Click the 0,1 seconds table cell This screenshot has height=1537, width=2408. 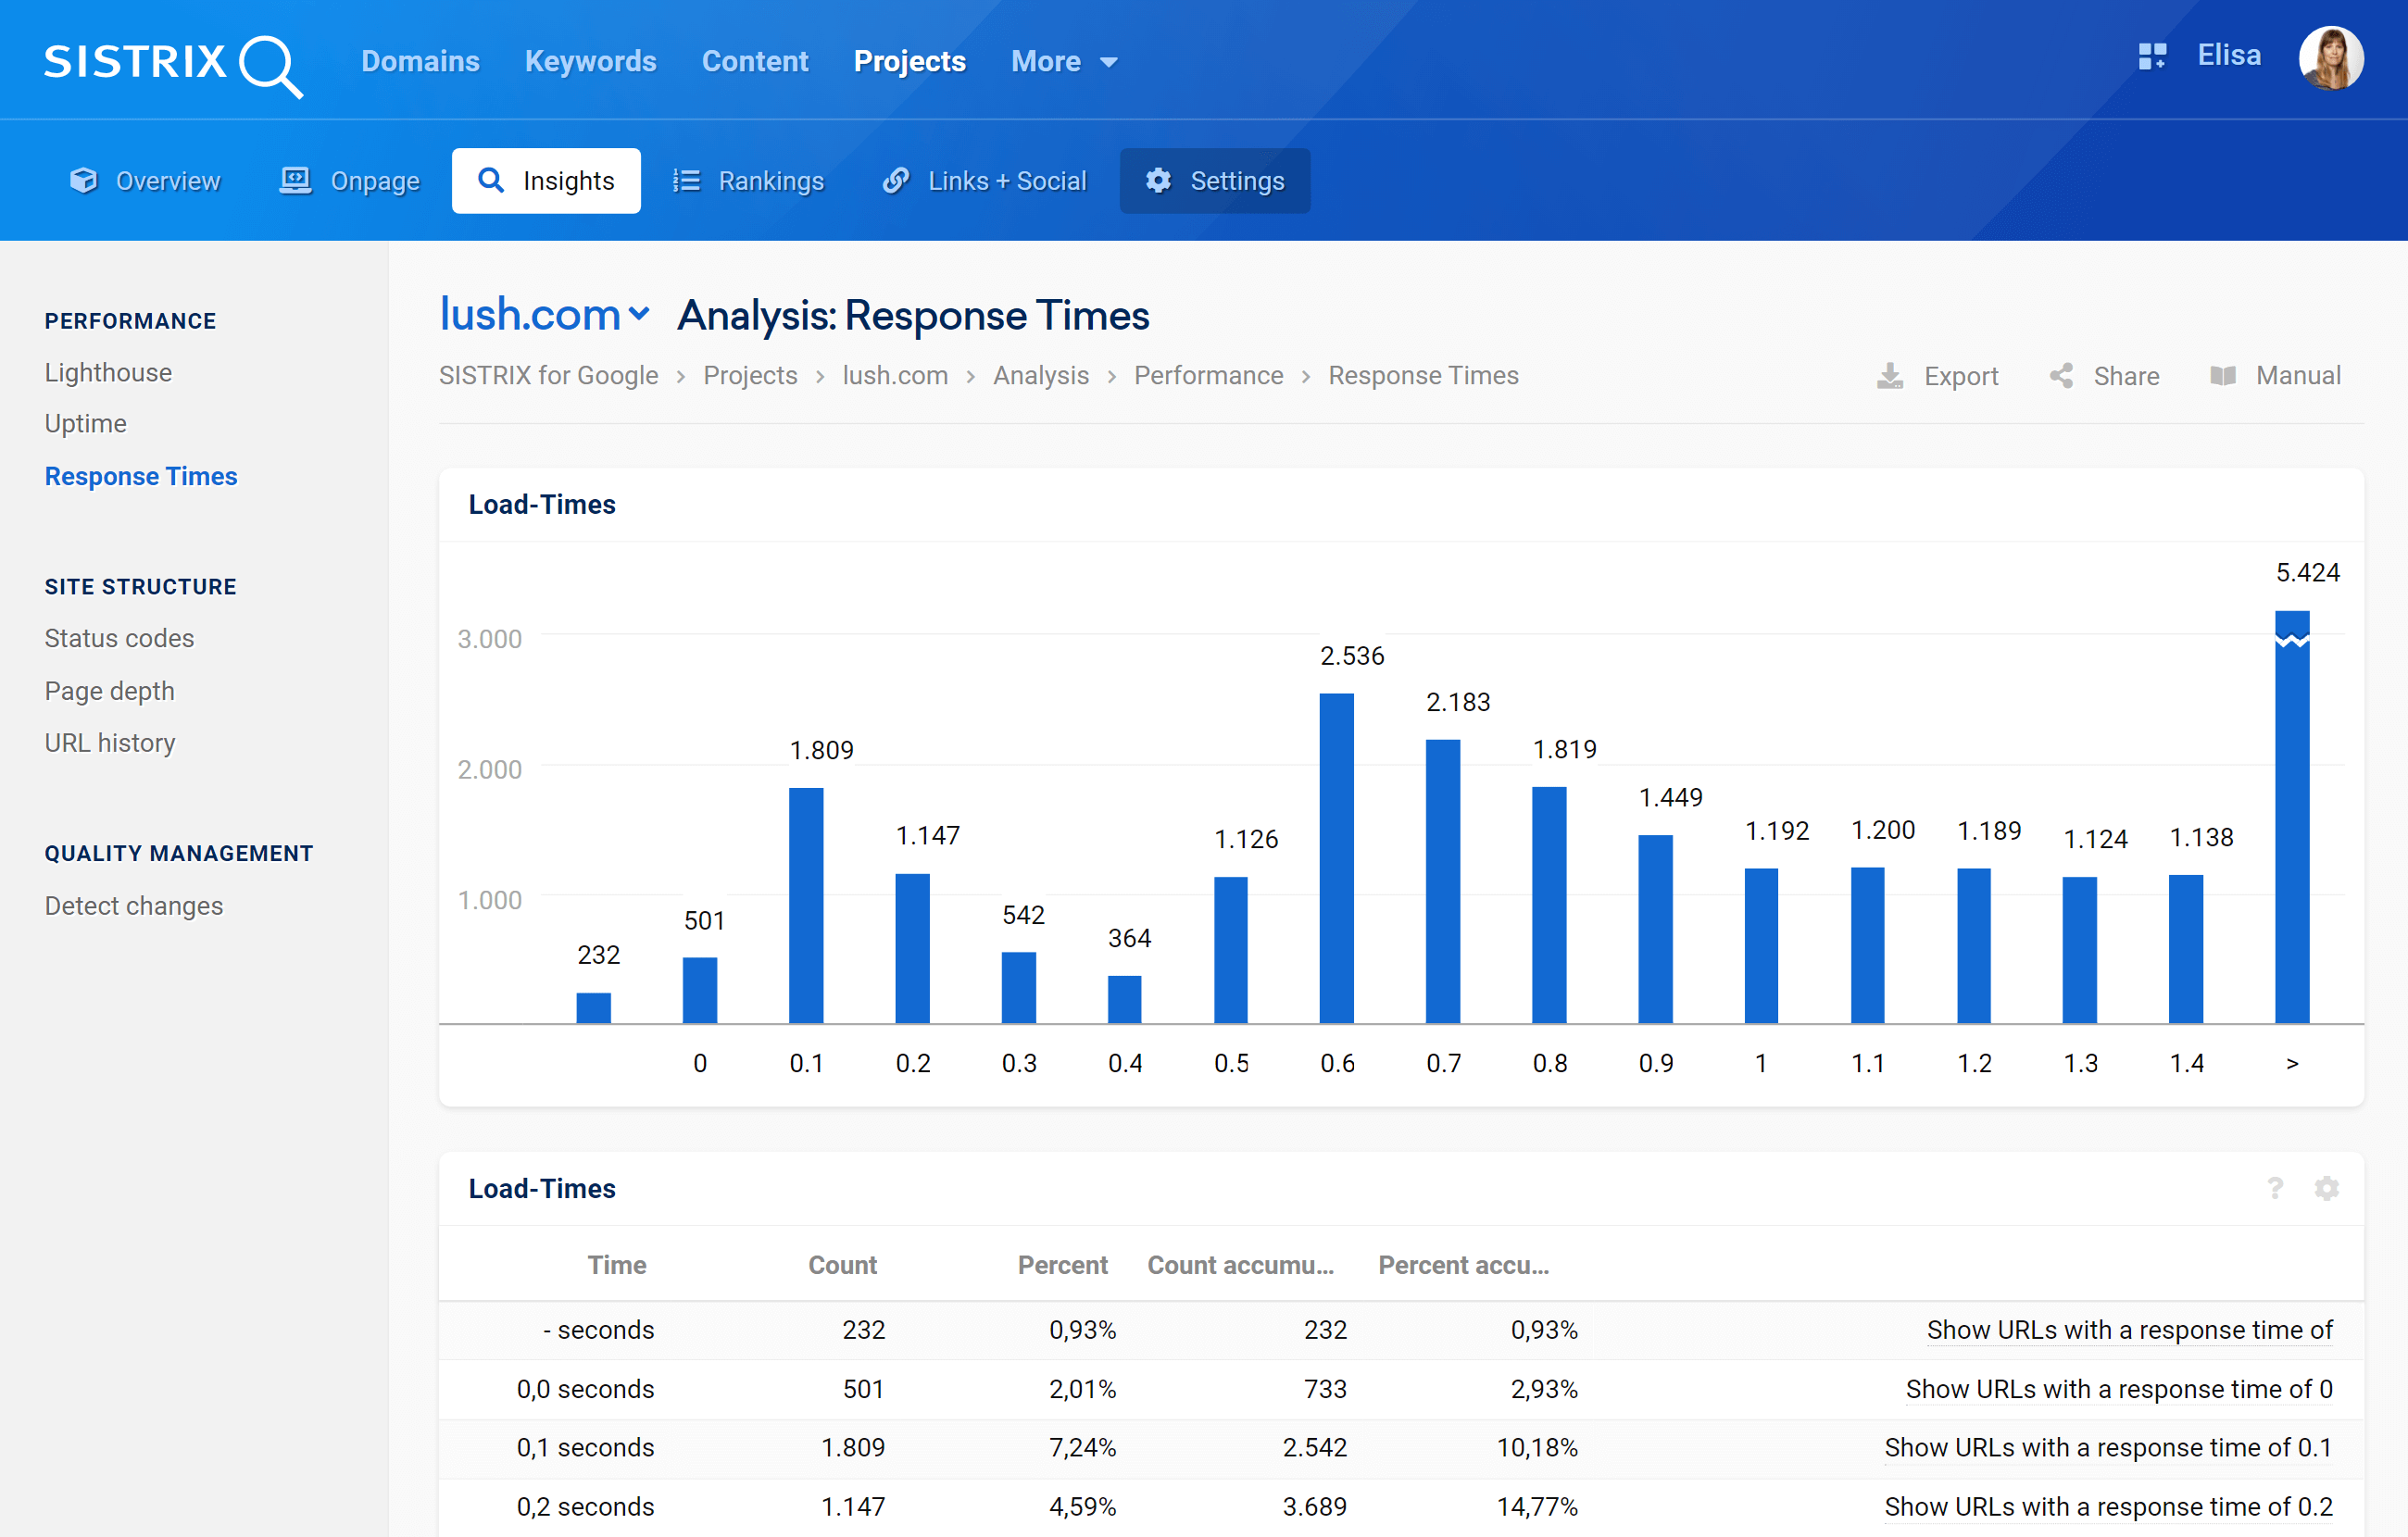[x=585, y=1448]
